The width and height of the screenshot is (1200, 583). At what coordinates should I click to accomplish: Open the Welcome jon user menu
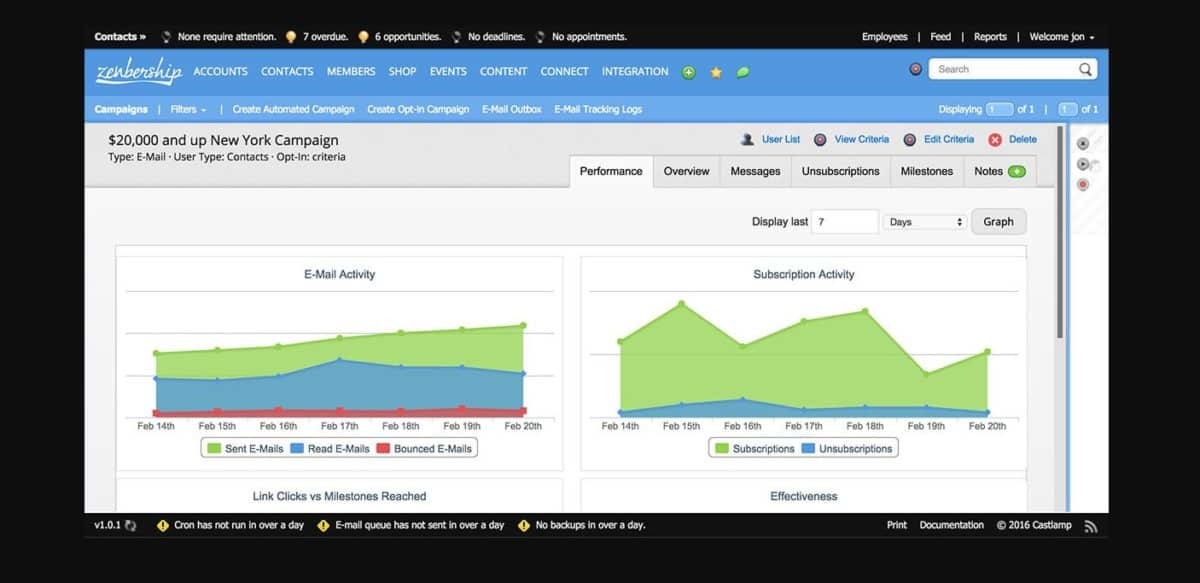[1062, 37]
